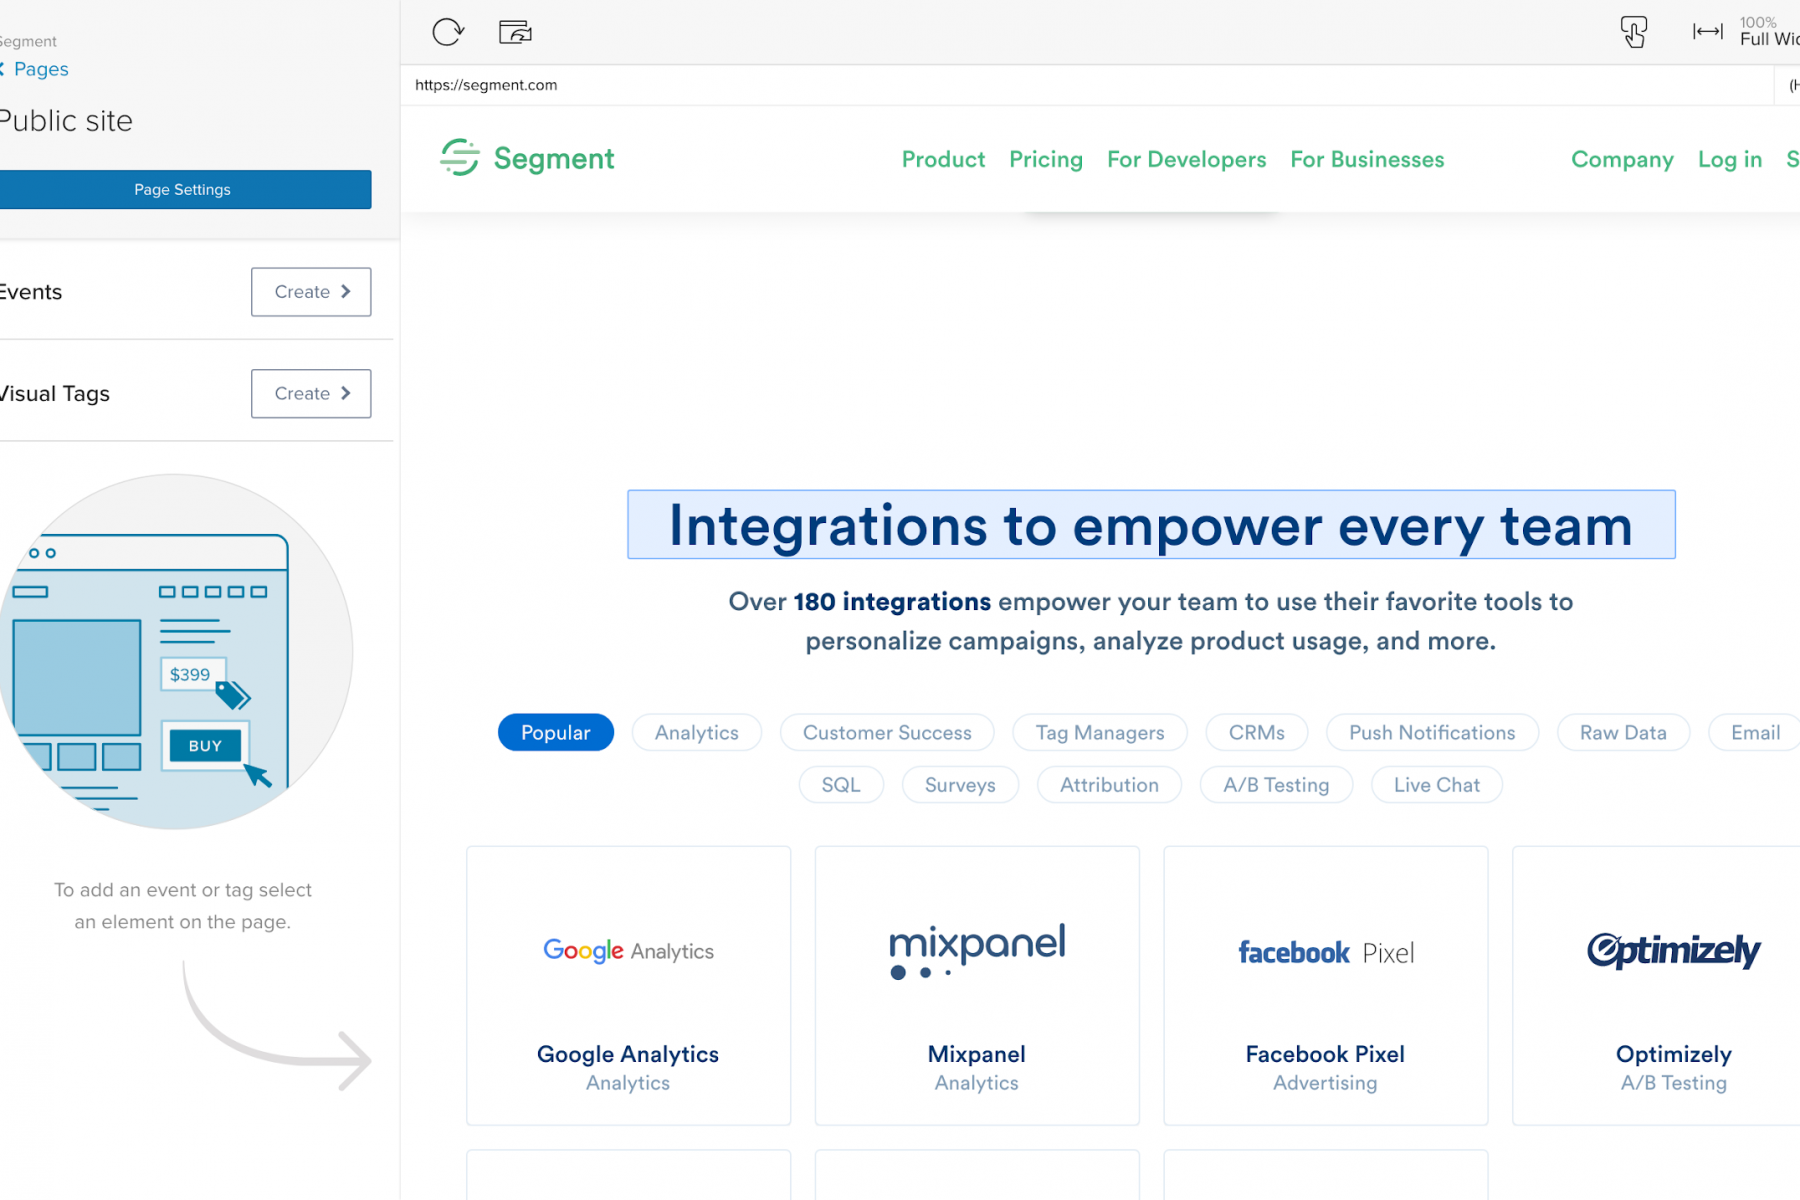
Task: Select the Analytics filter pill
Action: [697, 733]
